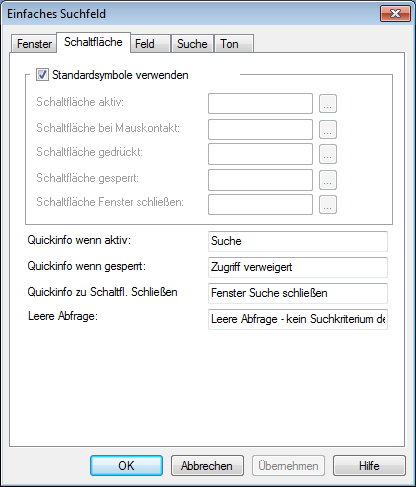Browse image for Schaltfläche bei Mauskontakt
This screenshot has height=487, width=416.
click(328, 129)
